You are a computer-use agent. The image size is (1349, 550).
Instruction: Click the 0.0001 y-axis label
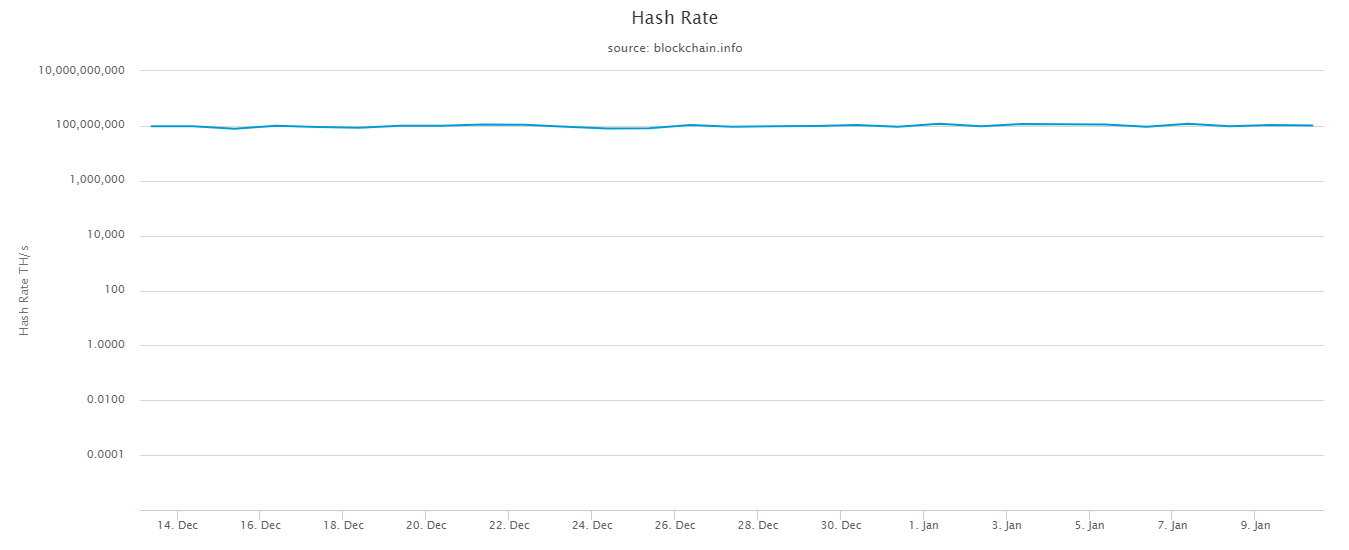[x=105, y=455]
